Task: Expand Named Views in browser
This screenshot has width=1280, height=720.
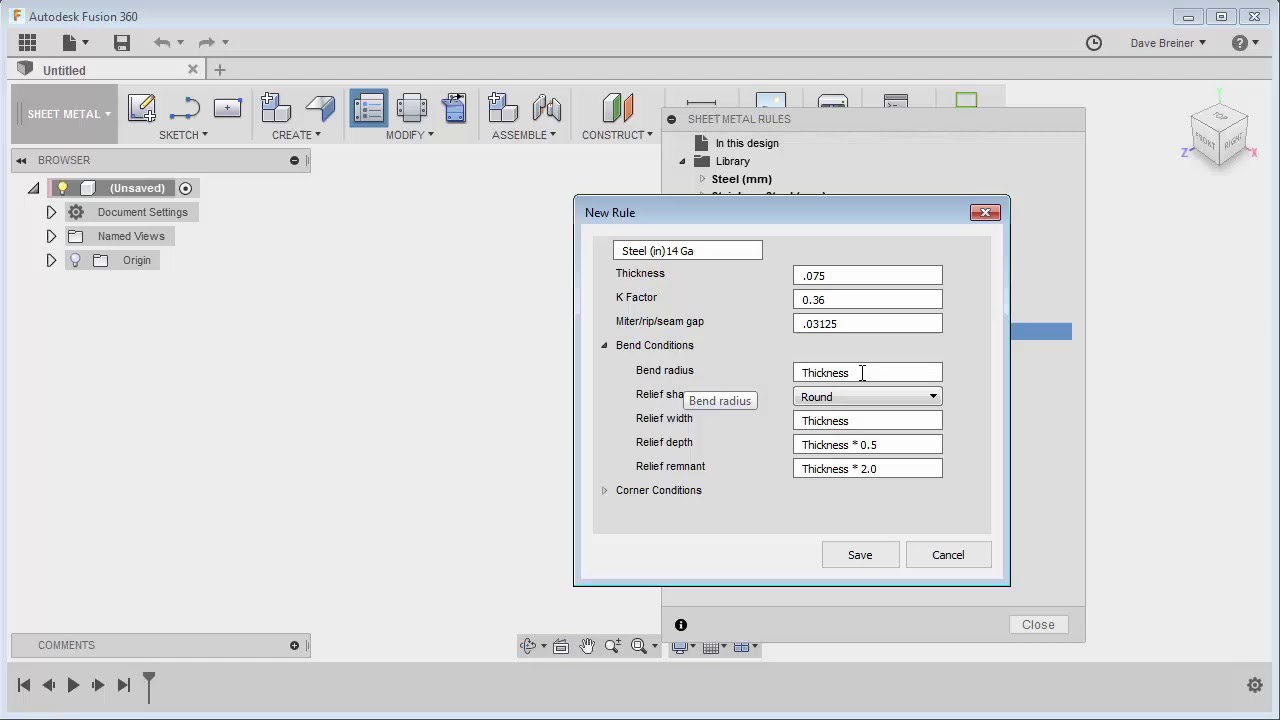Action: (51, 236)
